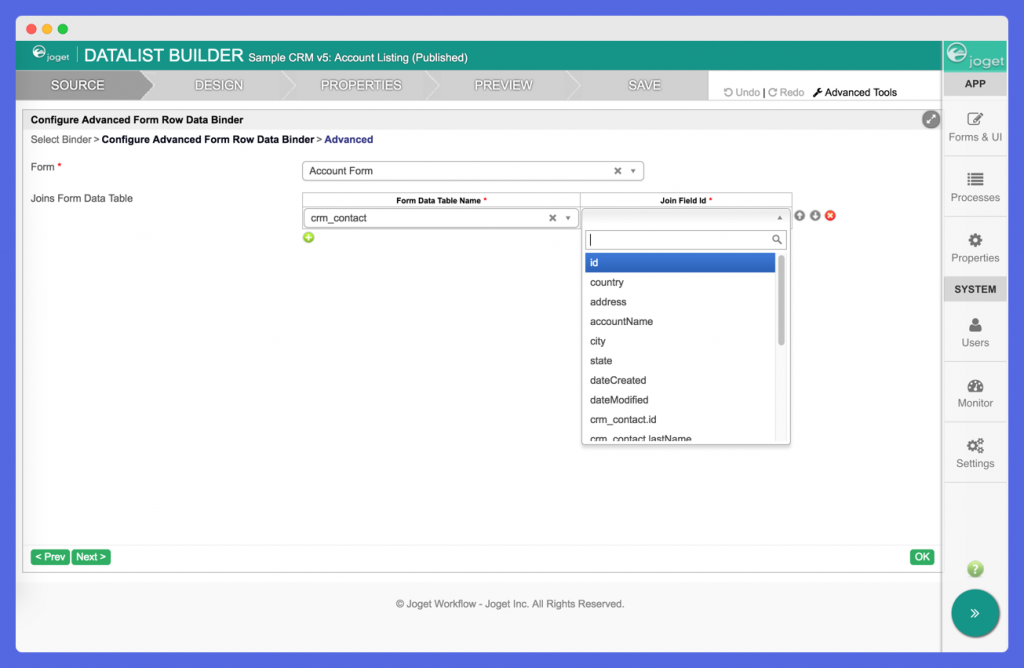Go to the DESIGN step
The height and width of the screenshot is (668, 1024).
pyautogui.click(x=219, y=86)
